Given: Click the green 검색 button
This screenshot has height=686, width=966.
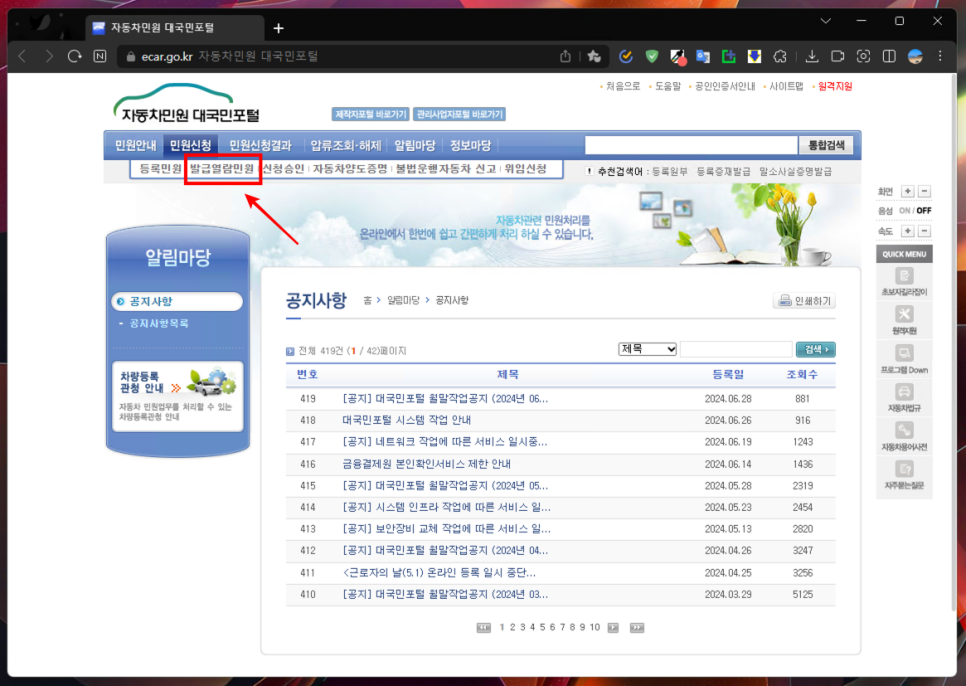Looking at the screenshot, I should pos(815,349).
